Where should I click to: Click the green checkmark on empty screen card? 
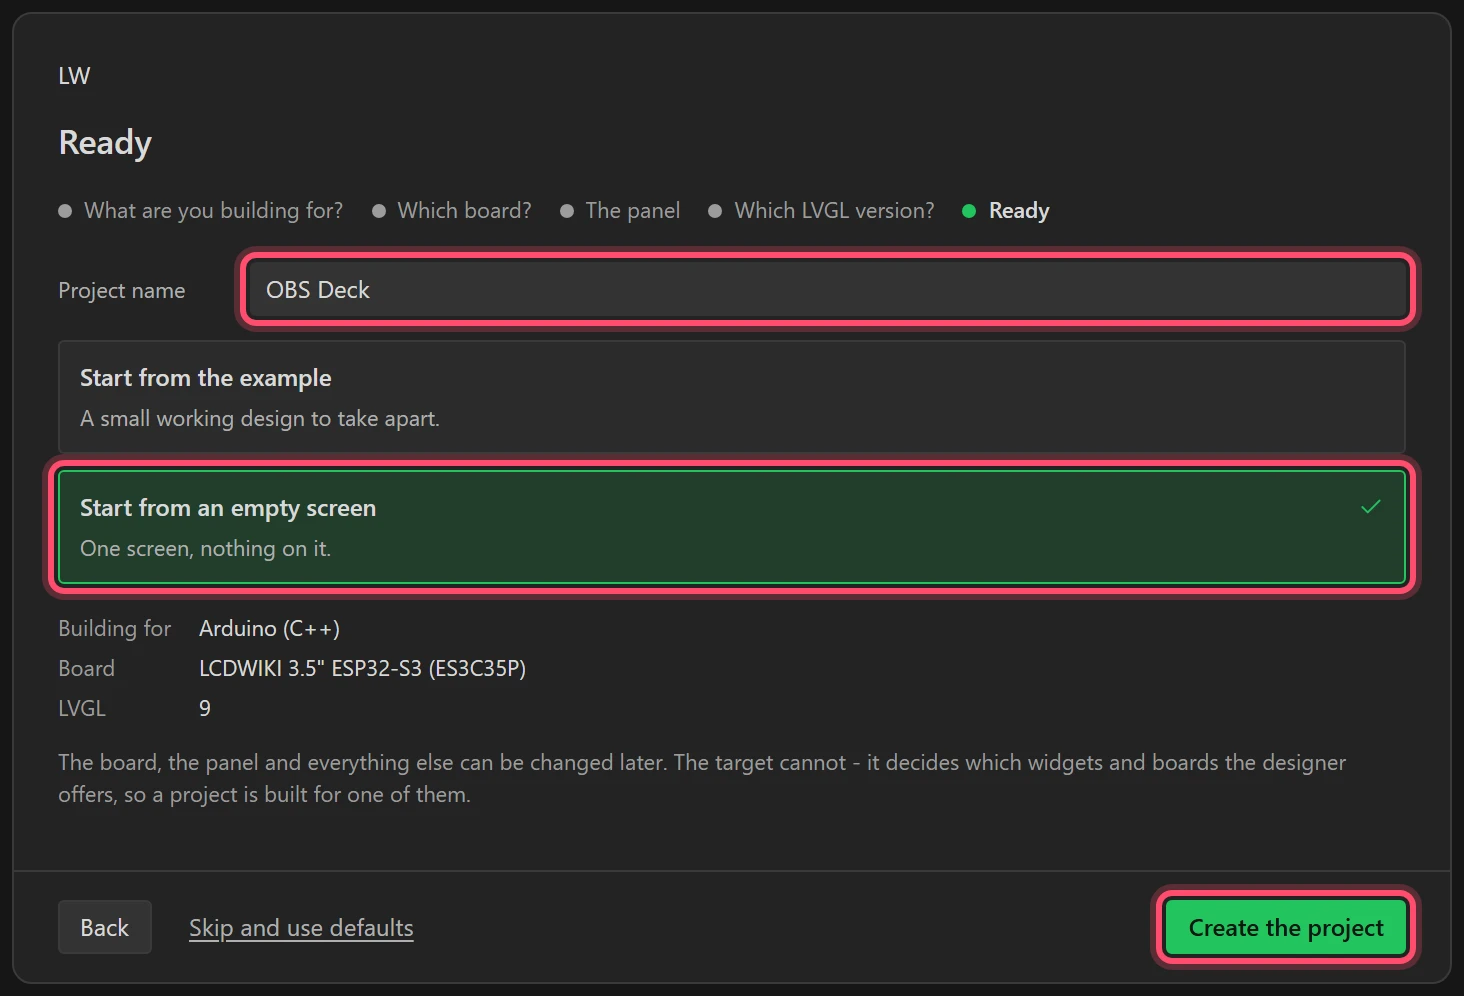(x=1371, y=507)
